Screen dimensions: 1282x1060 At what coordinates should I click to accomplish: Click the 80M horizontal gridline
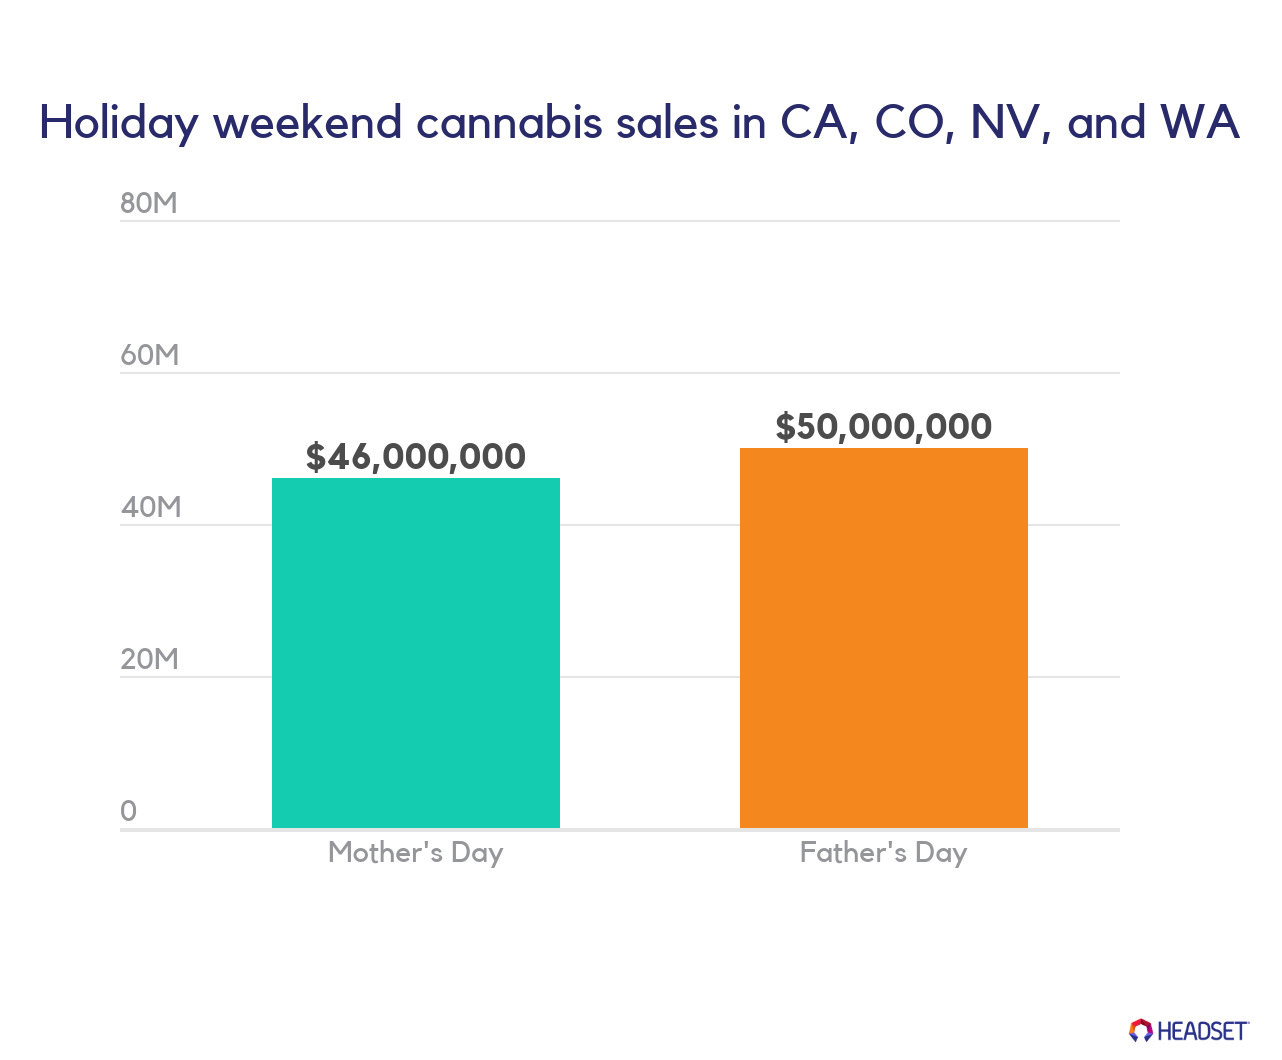click(x=620, y=221)
